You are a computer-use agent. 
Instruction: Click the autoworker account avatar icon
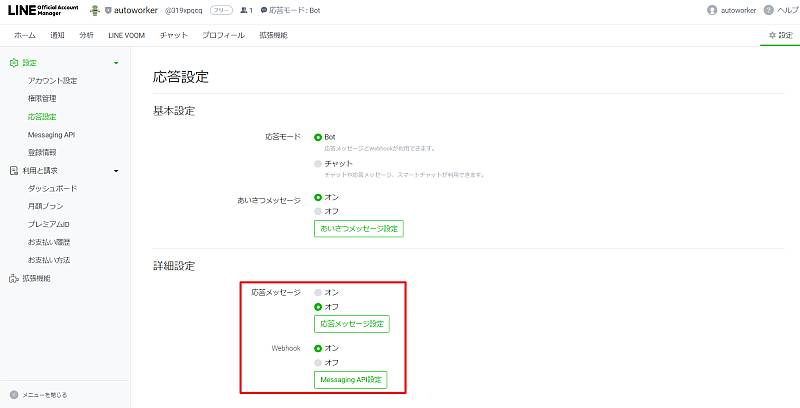click(94, 10)
